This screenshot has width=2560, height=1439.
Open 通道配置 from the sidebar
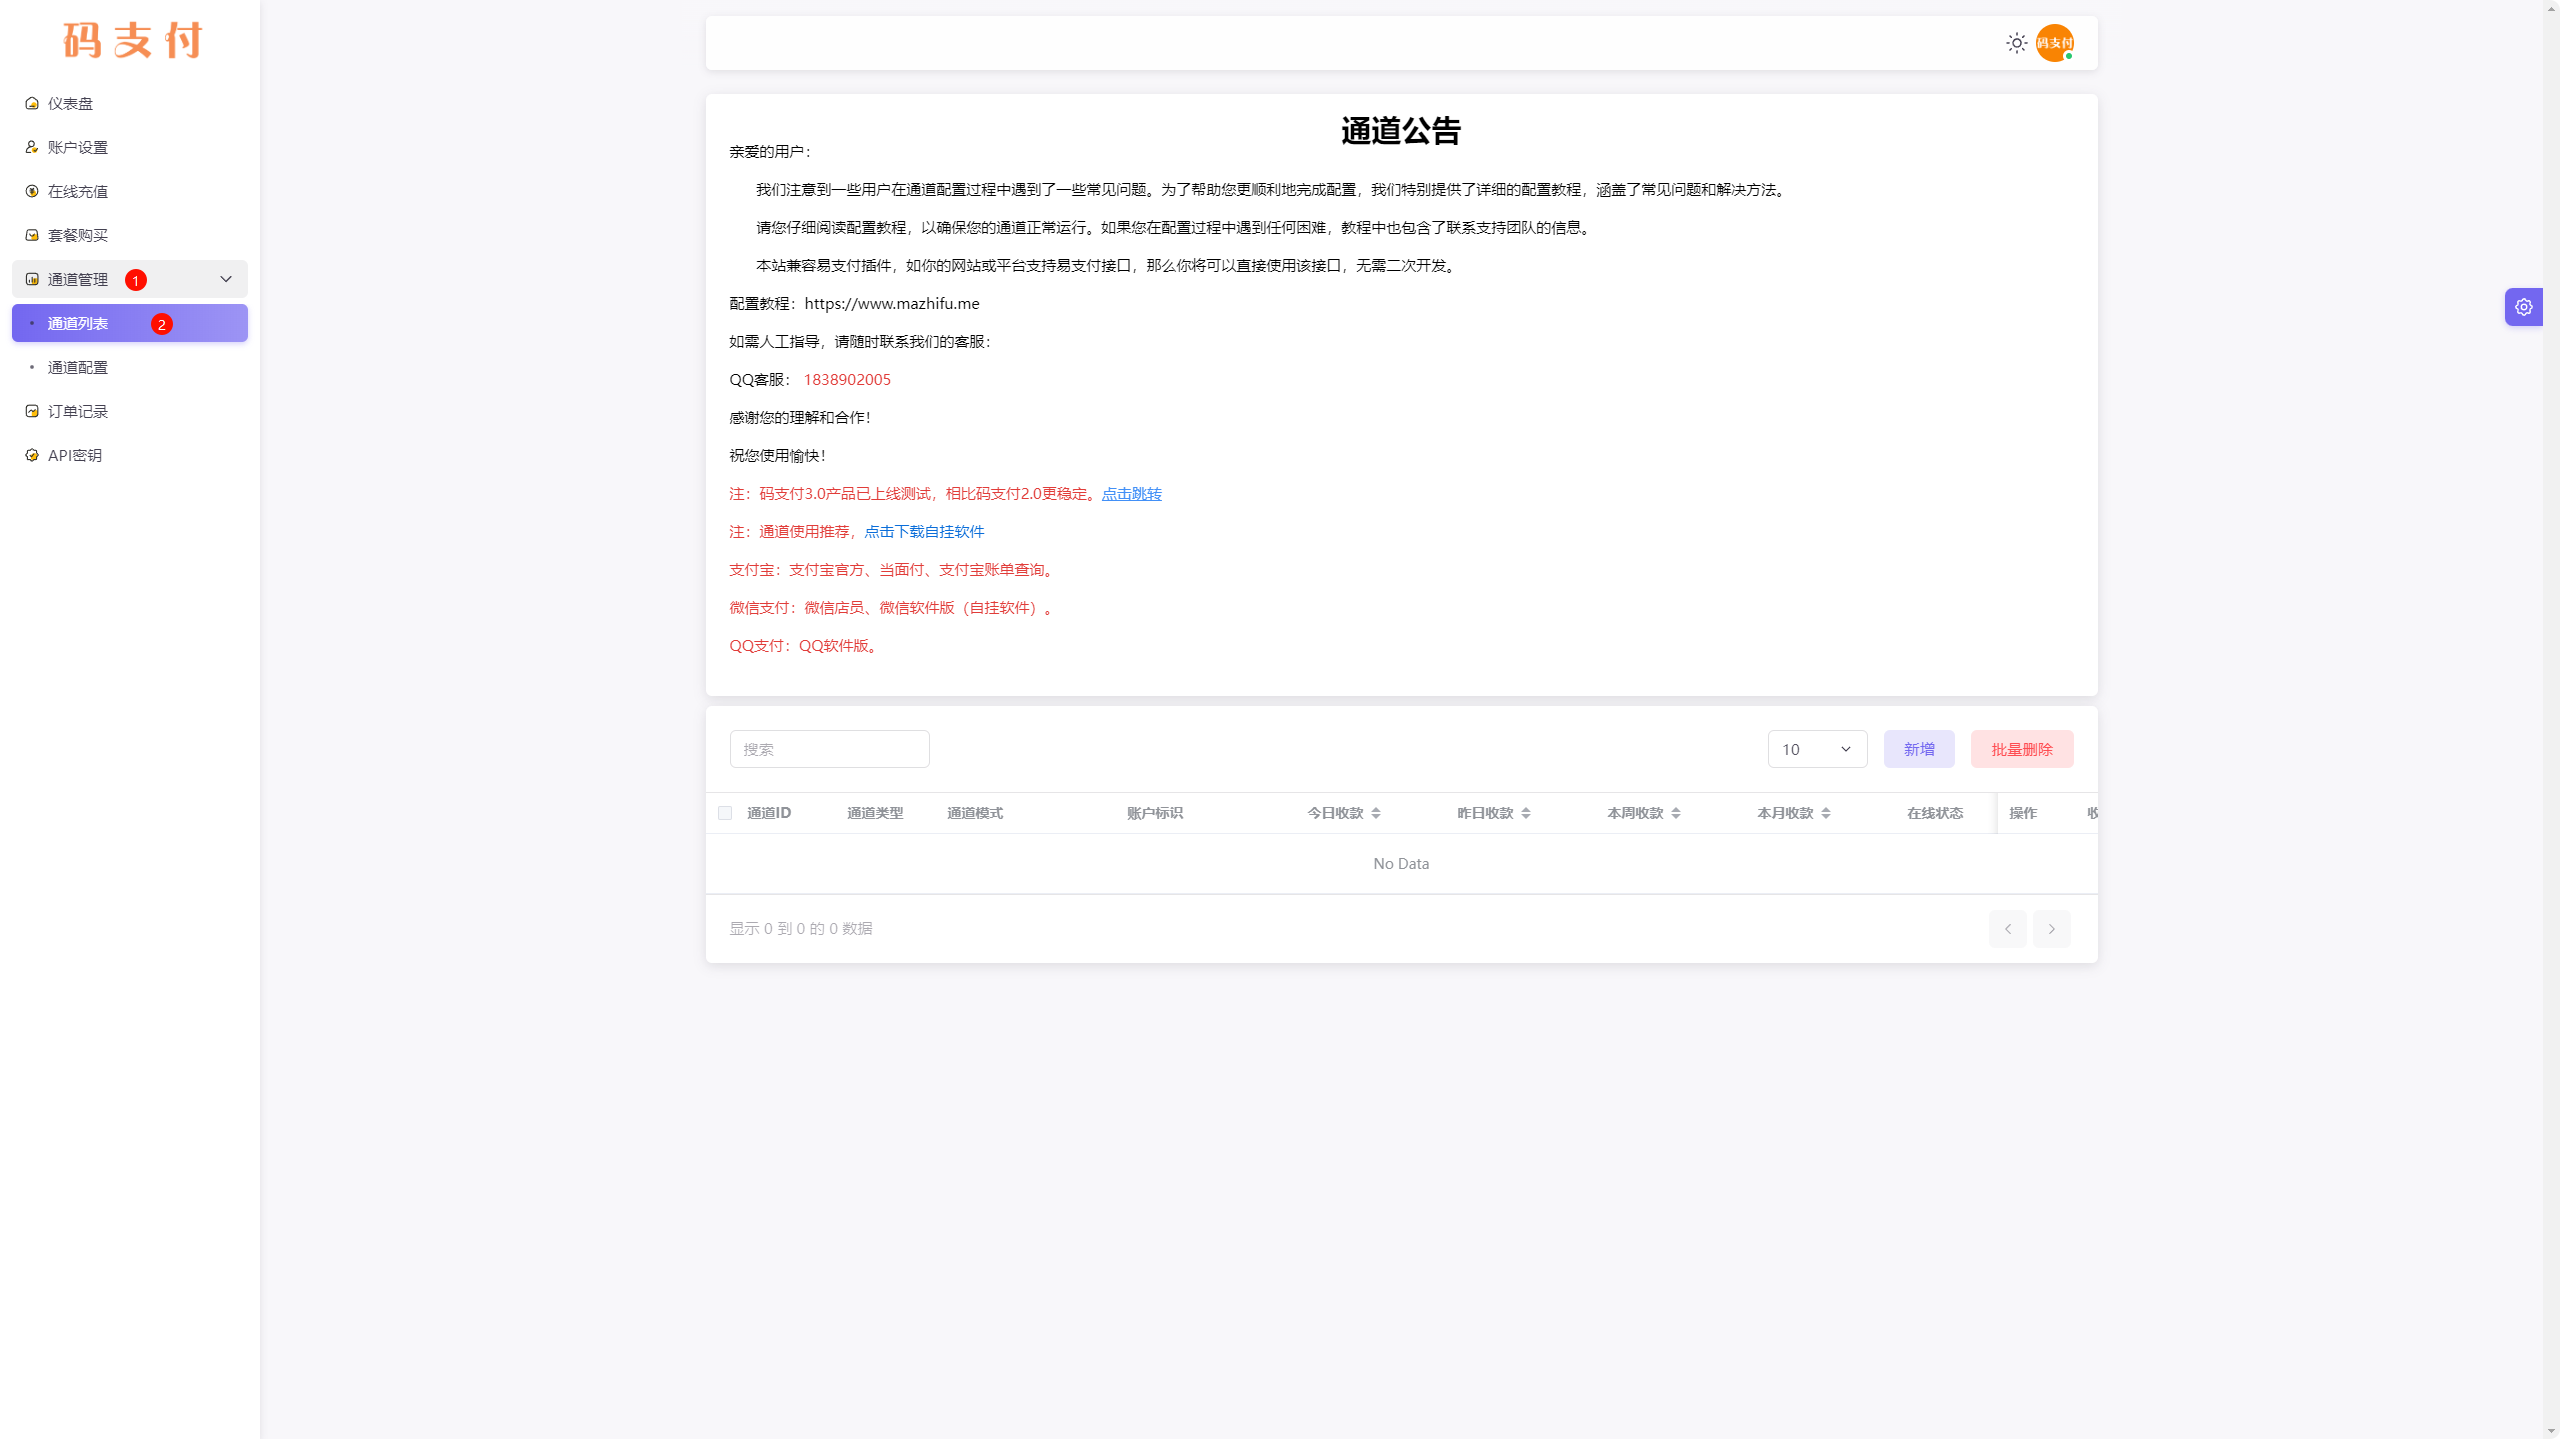tap(80, 367)
